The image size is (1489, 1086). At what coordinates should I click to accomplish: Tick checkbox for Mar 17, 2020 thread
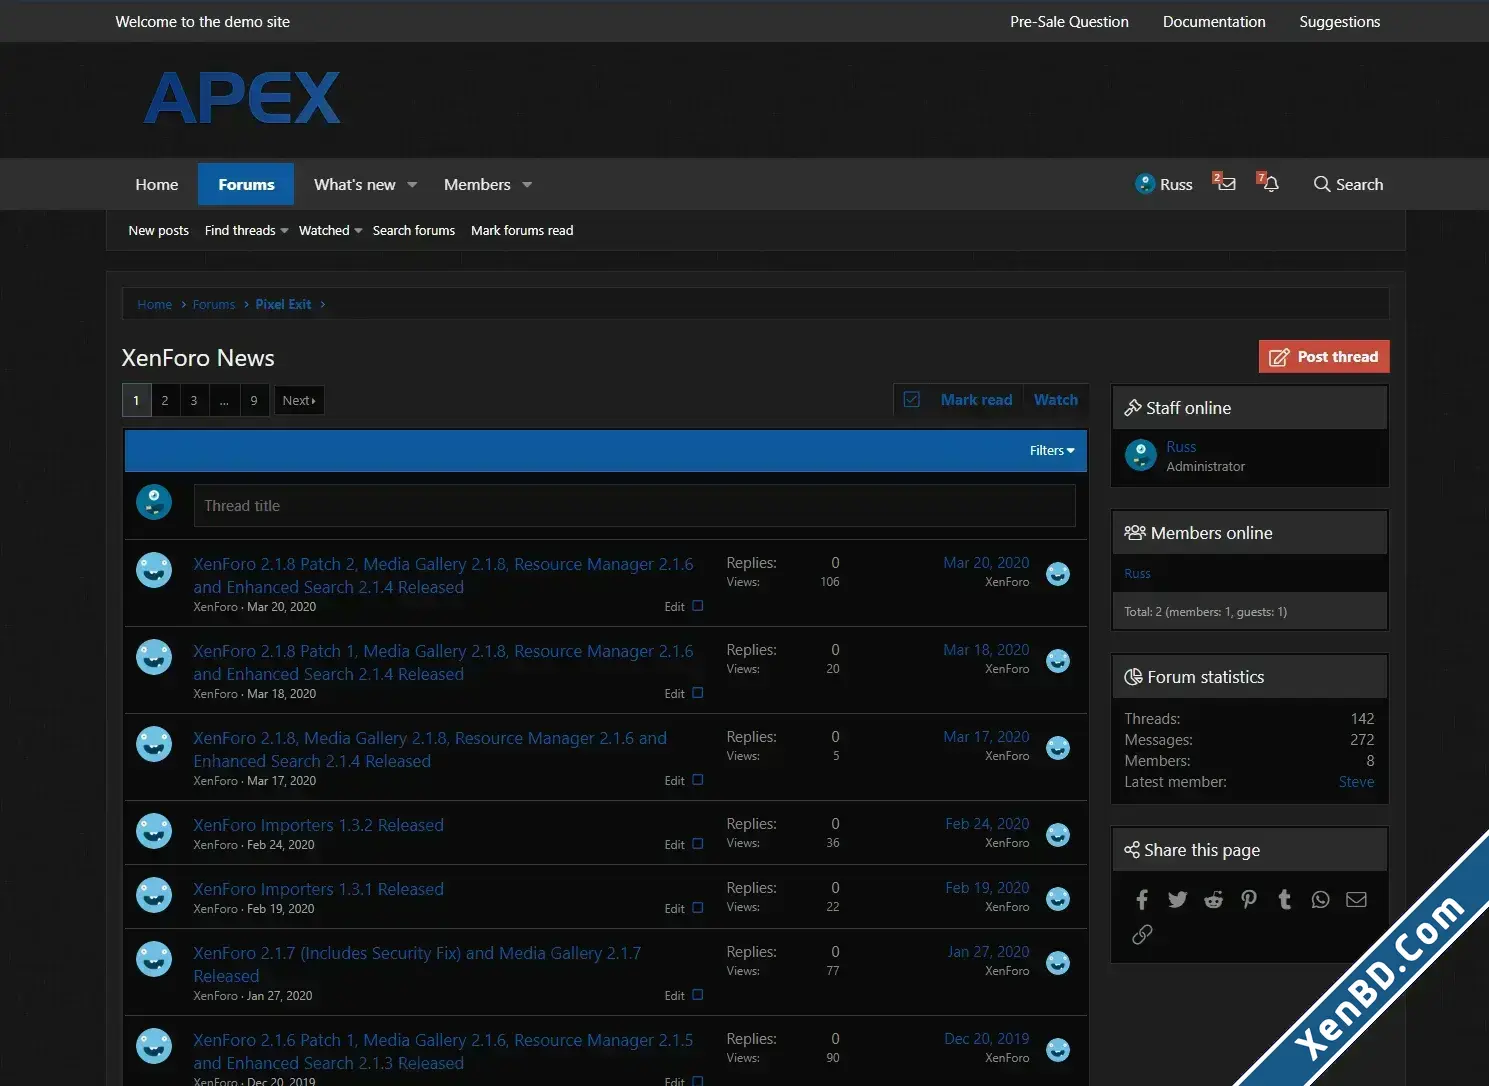698,780
